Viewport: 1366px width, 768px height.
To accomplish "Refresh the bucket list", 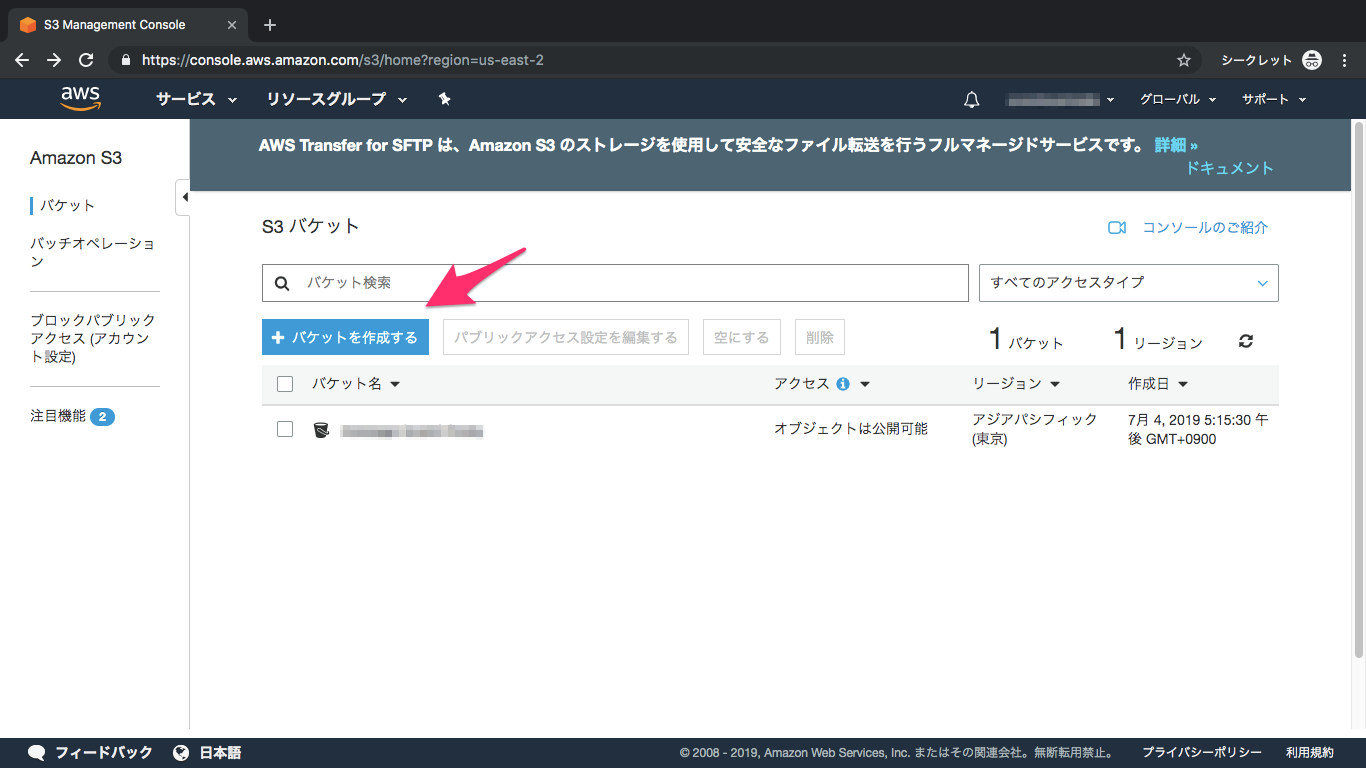I will point(1245,341).
